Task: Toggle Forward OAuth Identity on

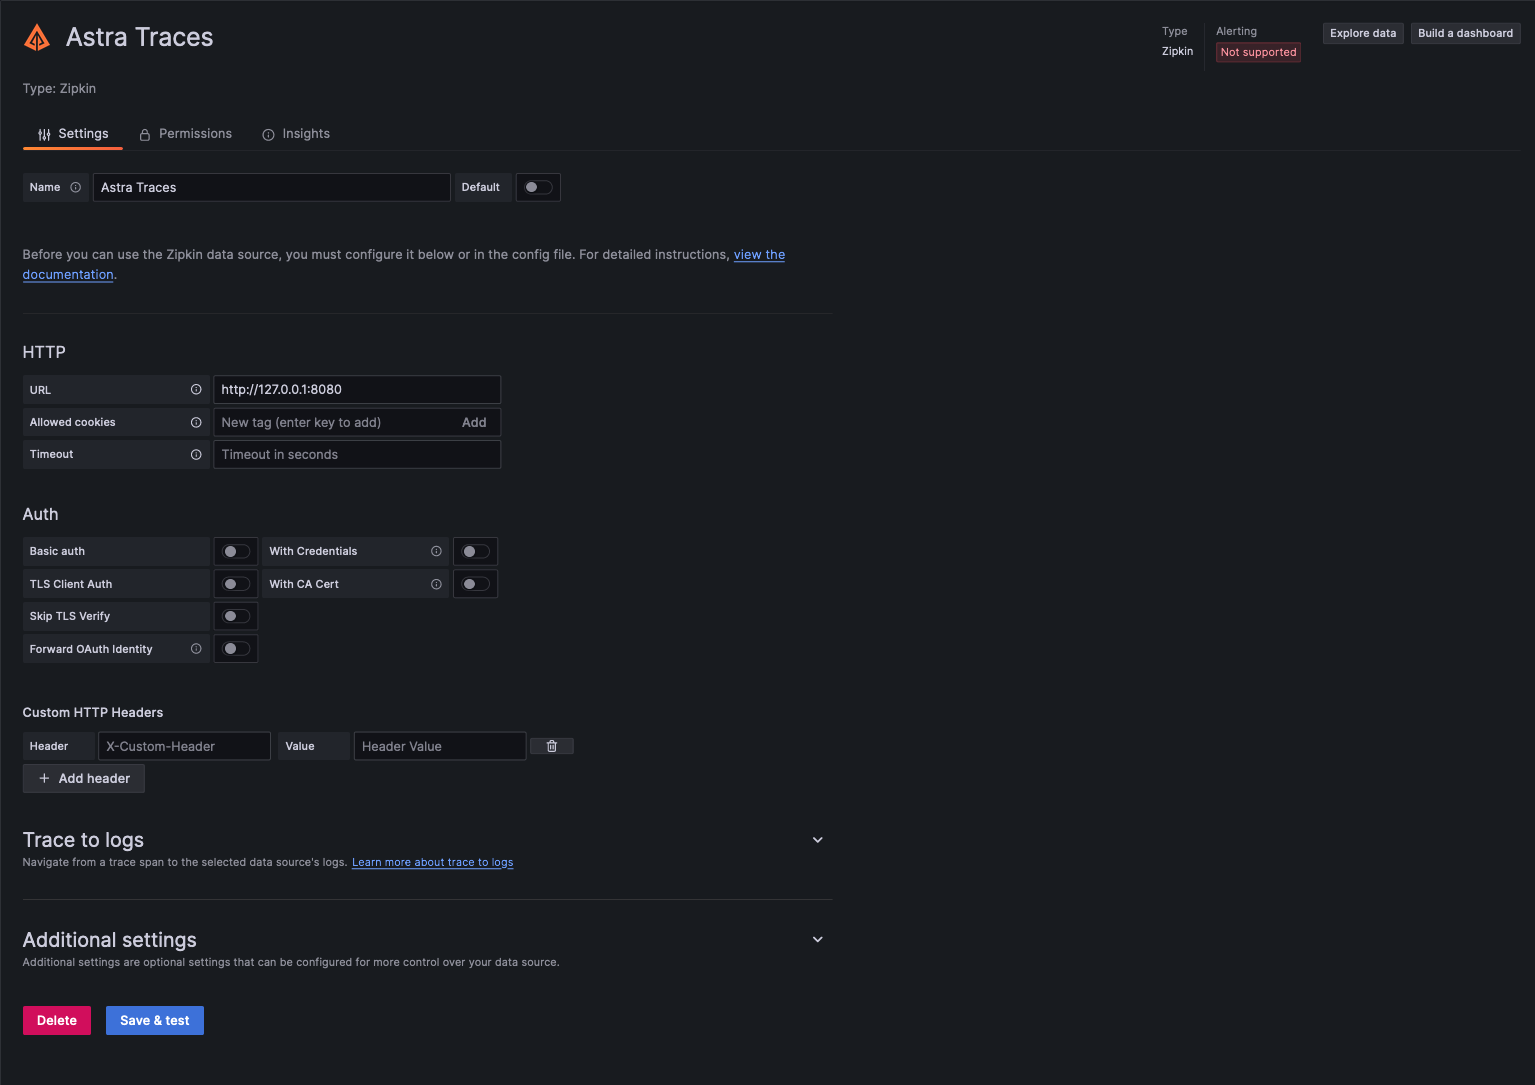Action: [236, 649]
